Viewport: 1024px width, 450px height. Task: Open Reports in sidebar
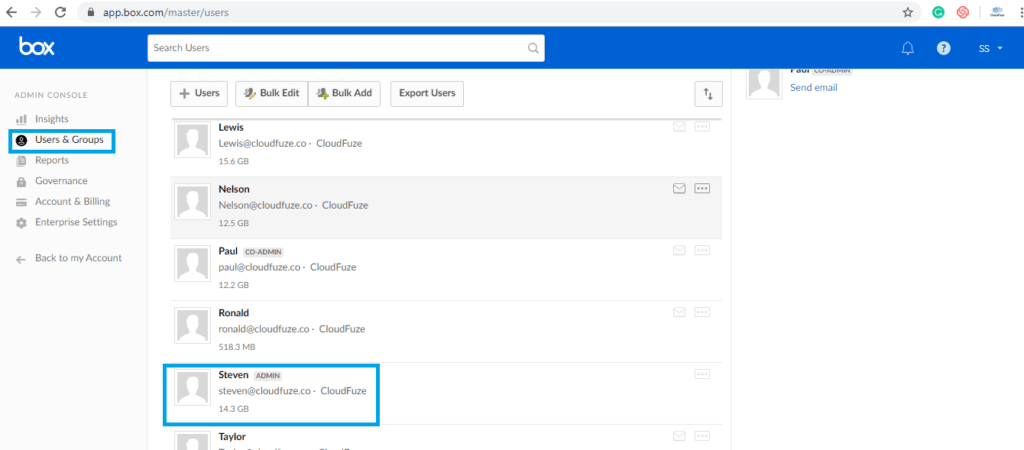(52, 160)
